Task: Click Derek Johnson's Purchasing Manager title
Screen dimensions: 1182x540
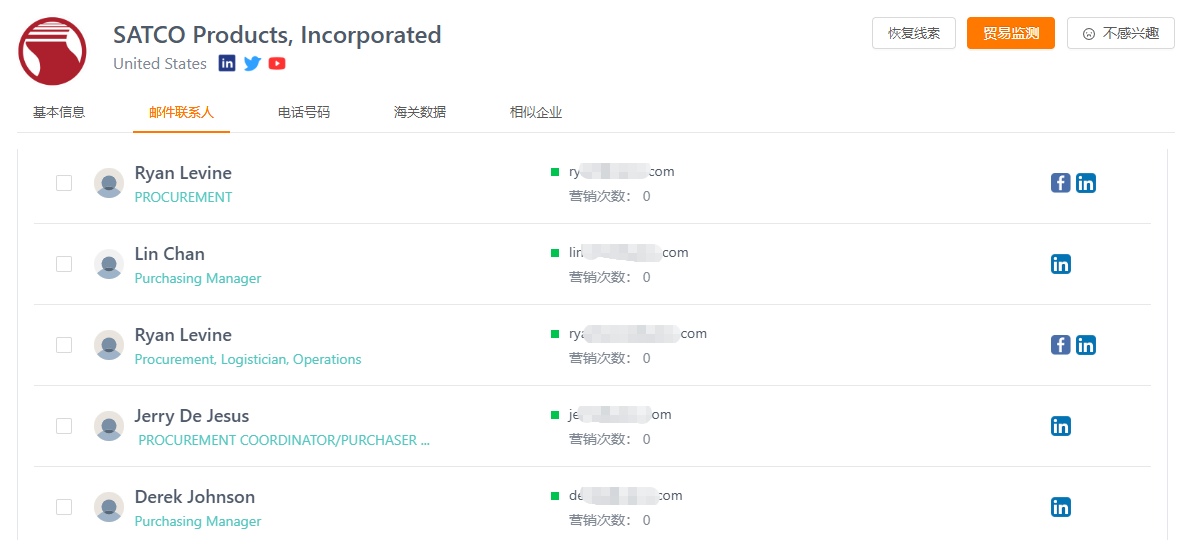Action: tap(198, 521)
